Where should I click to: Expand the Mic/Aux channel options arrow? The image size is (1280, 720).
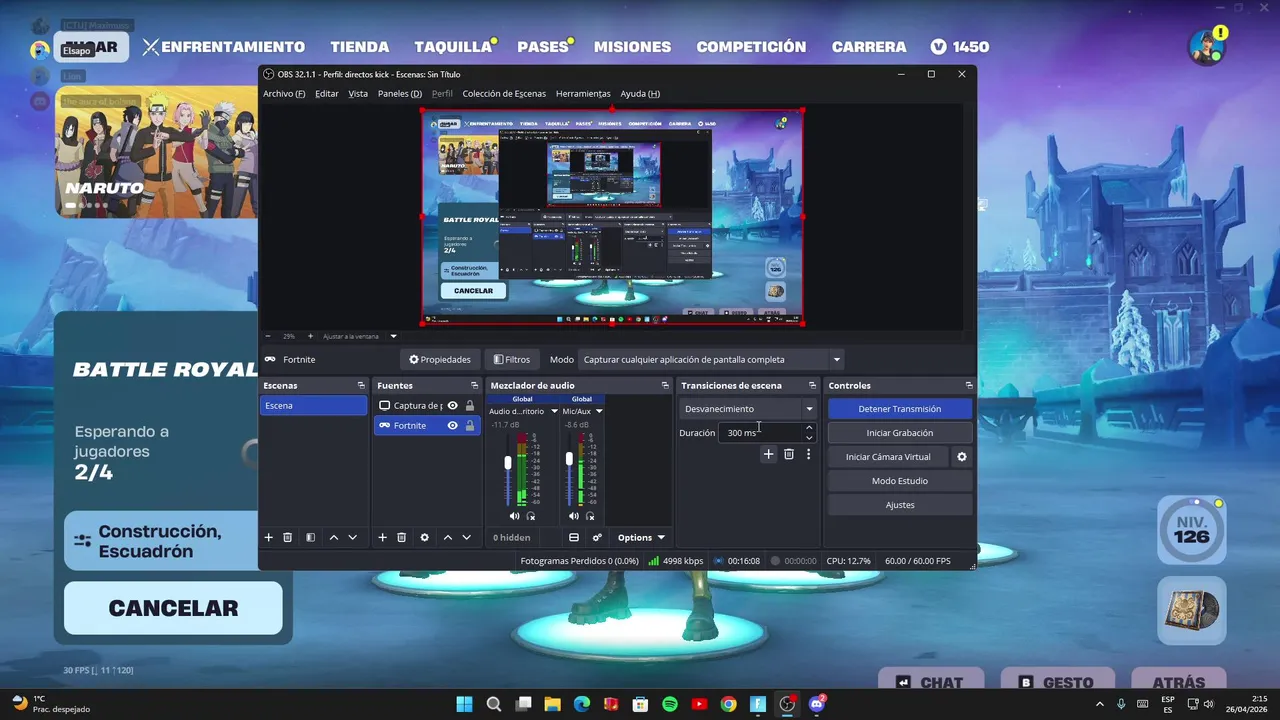coord(599,411)
